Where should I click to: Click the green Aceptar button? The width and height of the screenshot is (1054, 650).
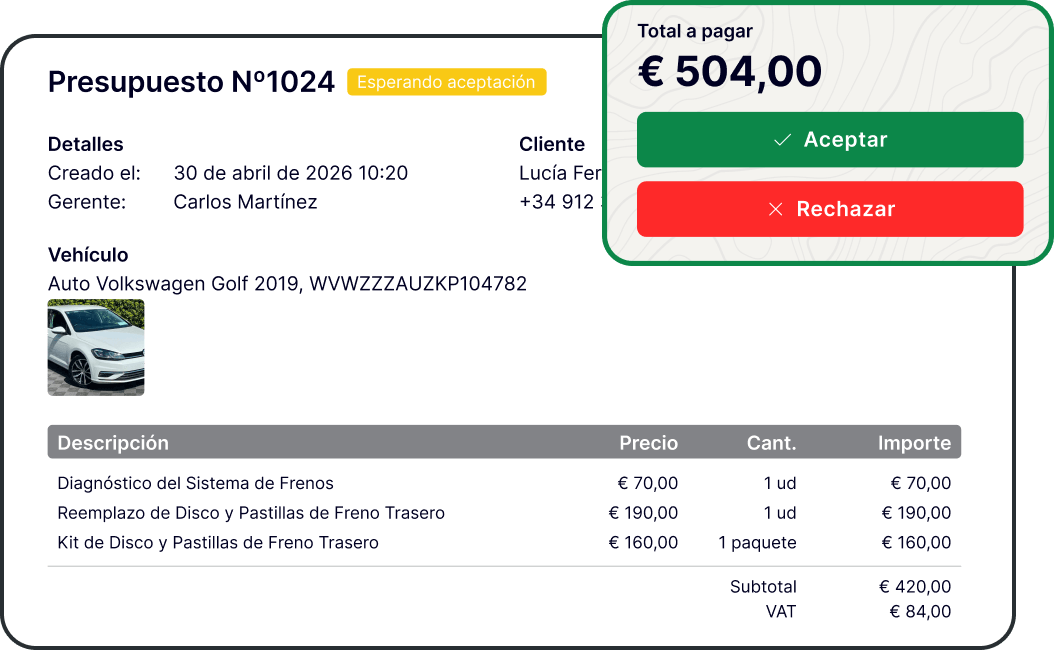coord(829,140)
